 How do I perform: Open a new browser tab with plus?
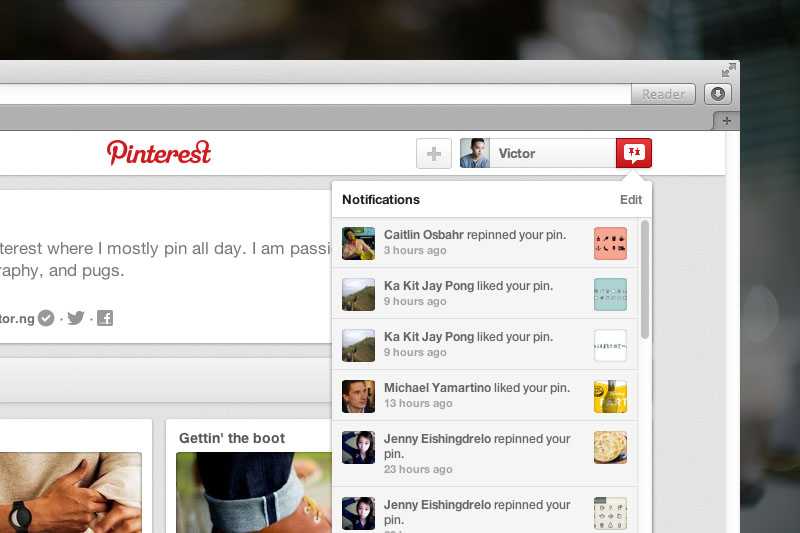pyautogui.click(x=727, y=121)
